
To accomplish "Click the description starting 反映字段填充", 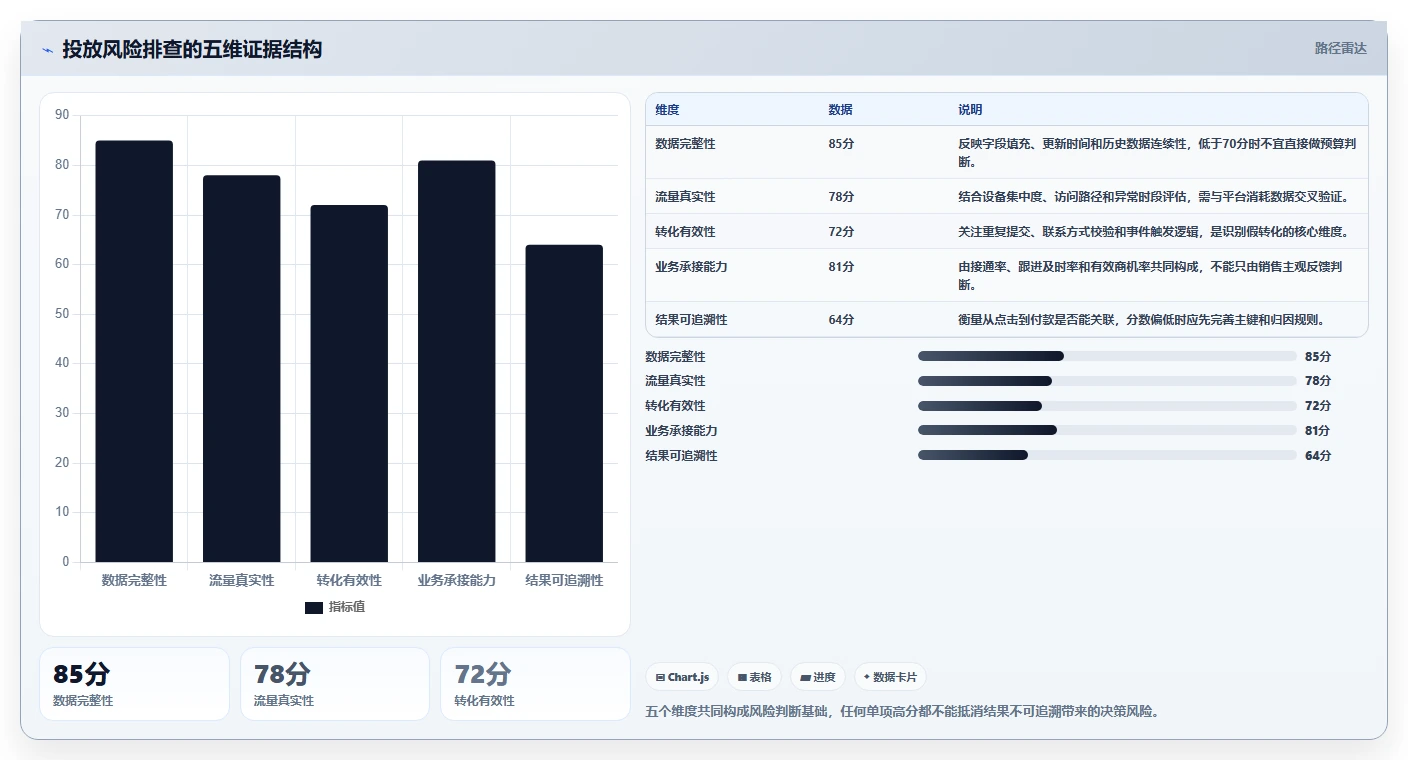I will click(1157, 153).
